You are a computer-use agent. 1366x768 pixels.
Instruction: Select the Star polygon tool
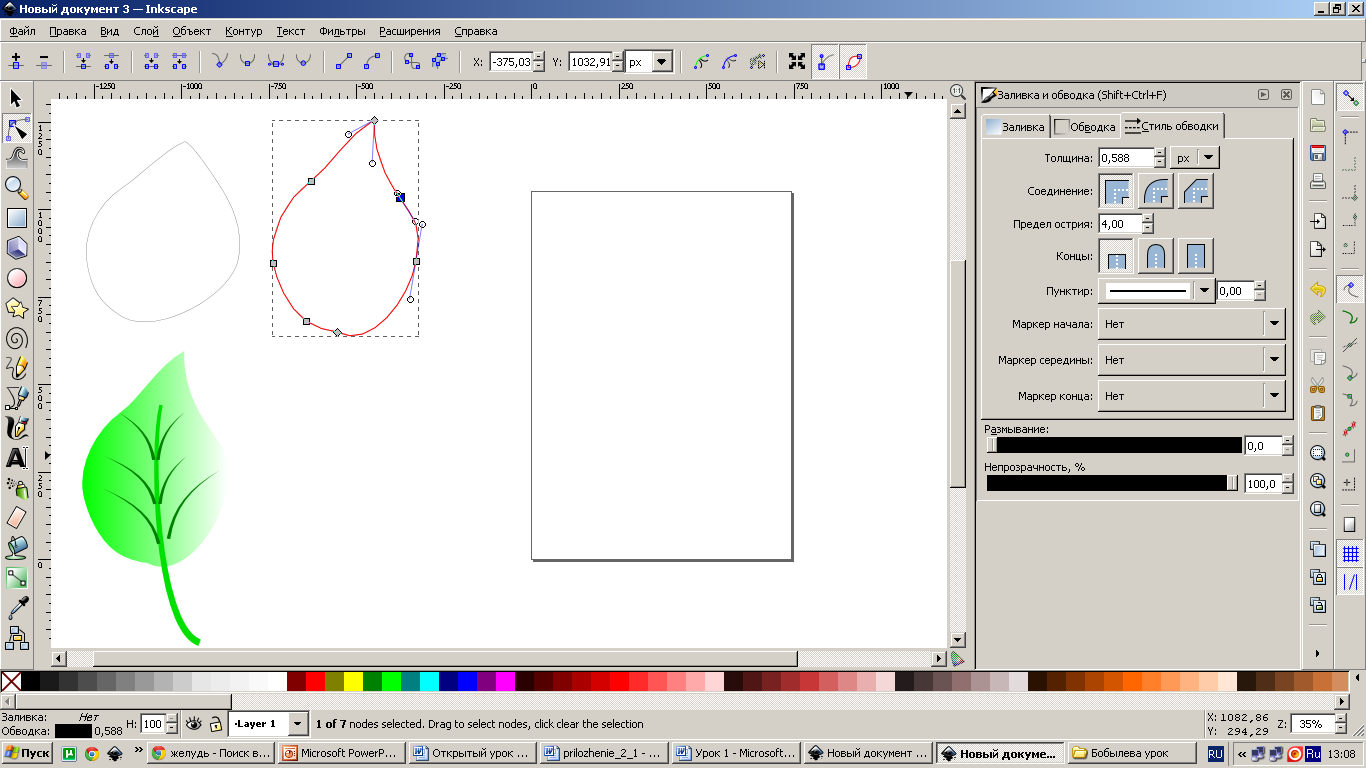tap(16, 308)
